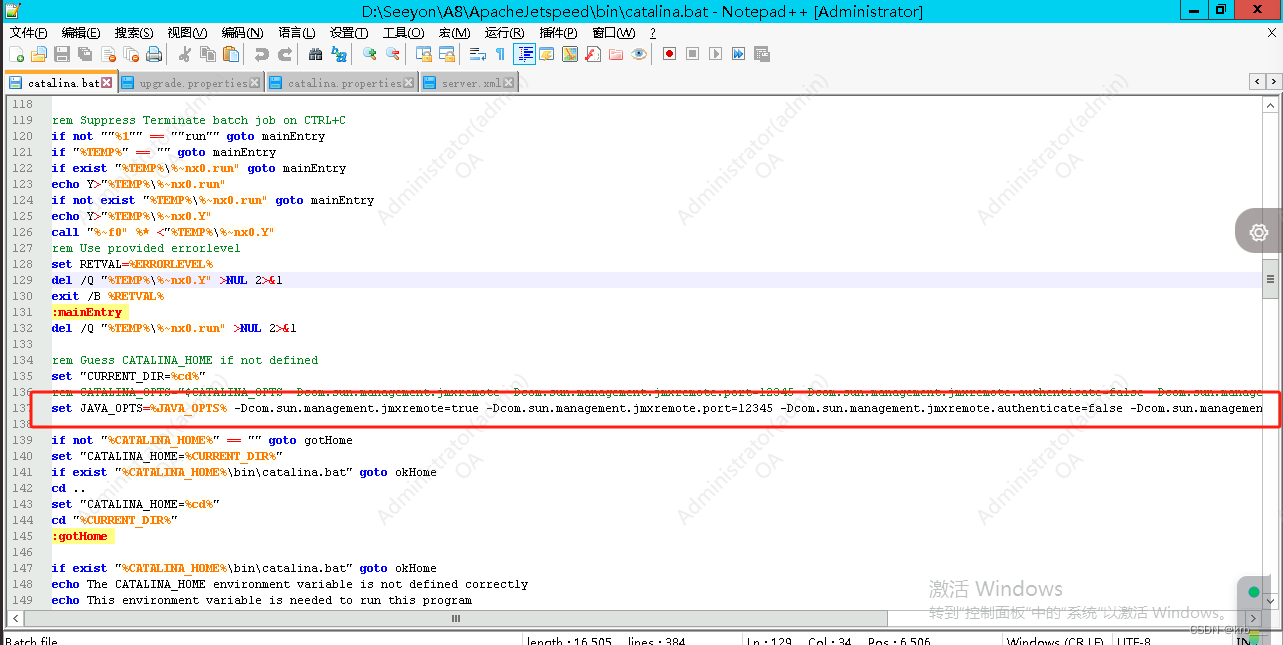Close the catalina.bat tab
Image resolution: width=1283 pixels, height=645 pixels.
(108, 83)
